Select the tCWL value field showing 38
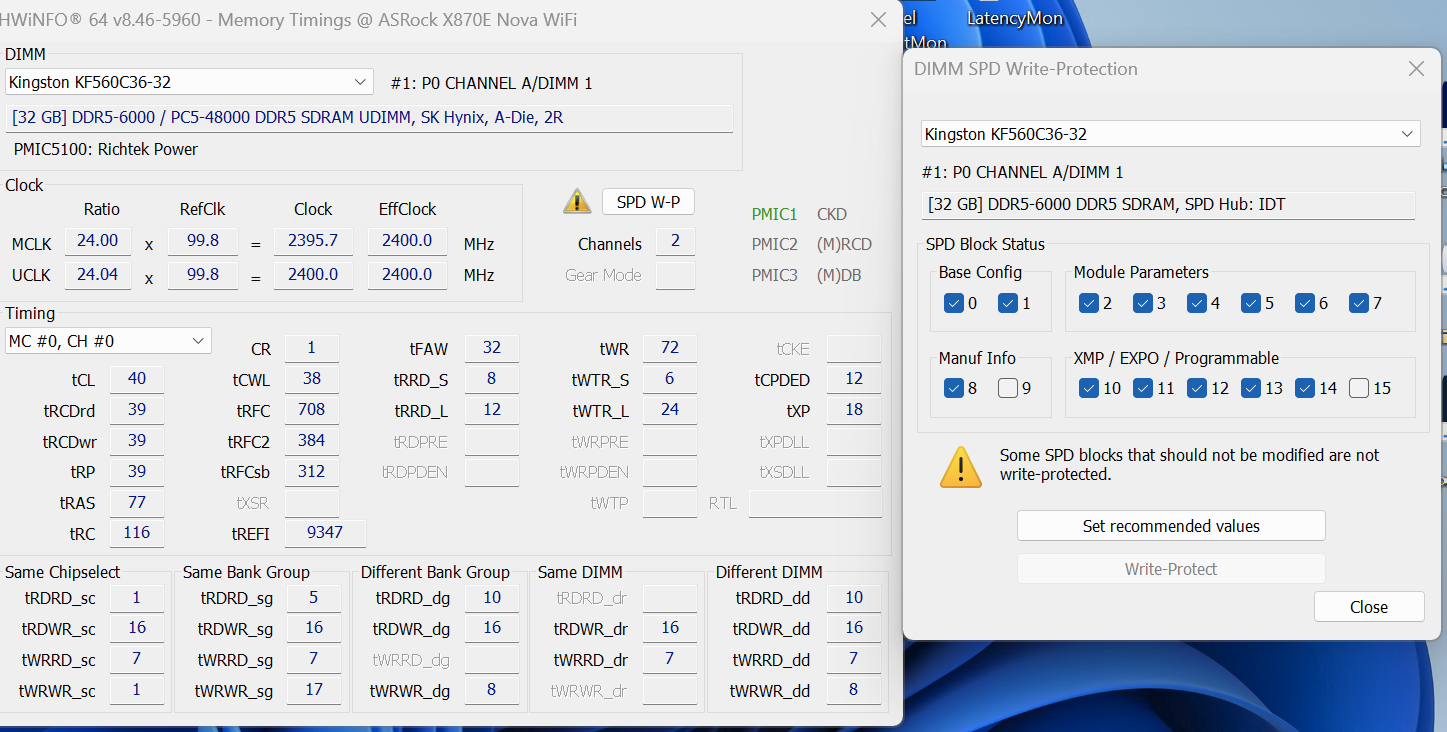This screenshot has width=1447, height=732. click(312, 380)
